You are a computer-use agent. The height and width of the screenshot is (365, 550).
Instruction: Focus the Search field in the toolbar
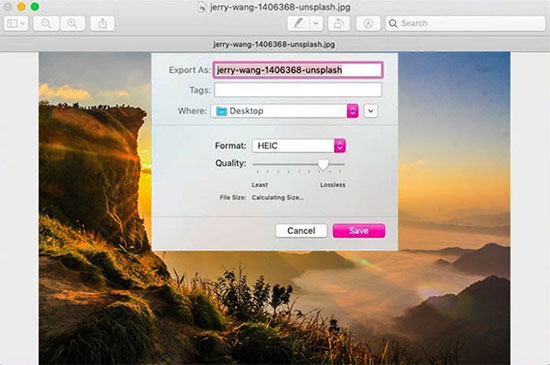[465, 23]
